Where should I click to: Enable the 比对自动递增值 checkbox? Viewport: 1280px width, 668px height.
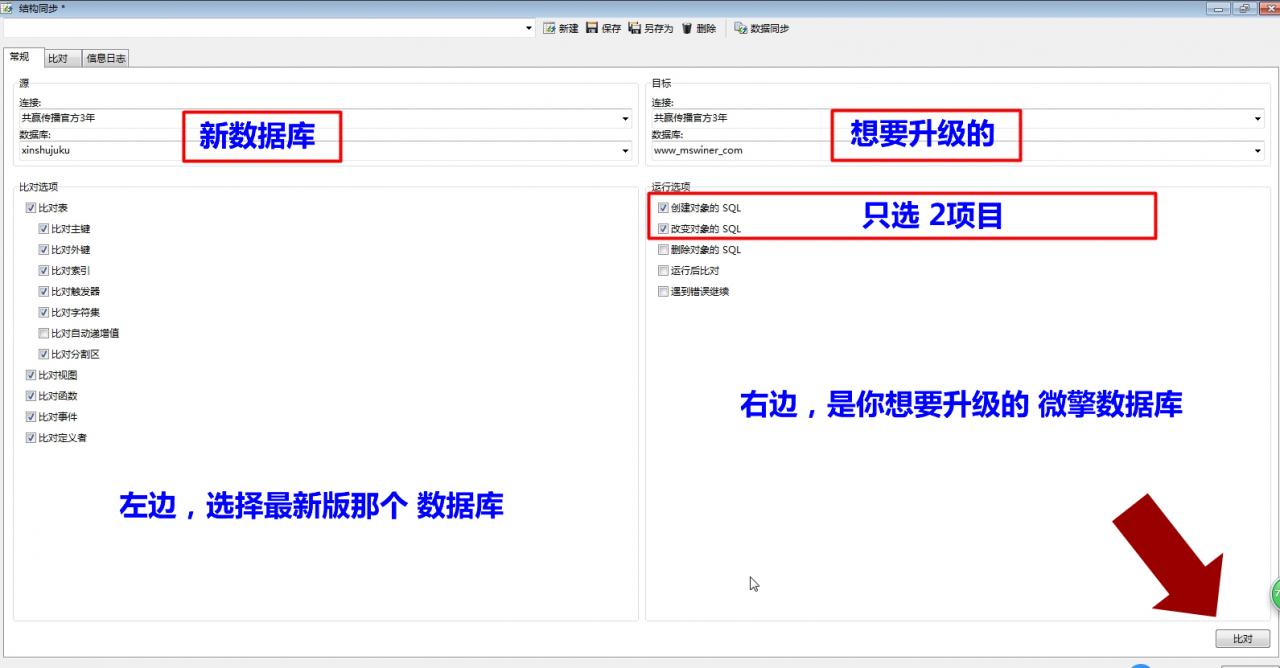[x=44, y=333]
